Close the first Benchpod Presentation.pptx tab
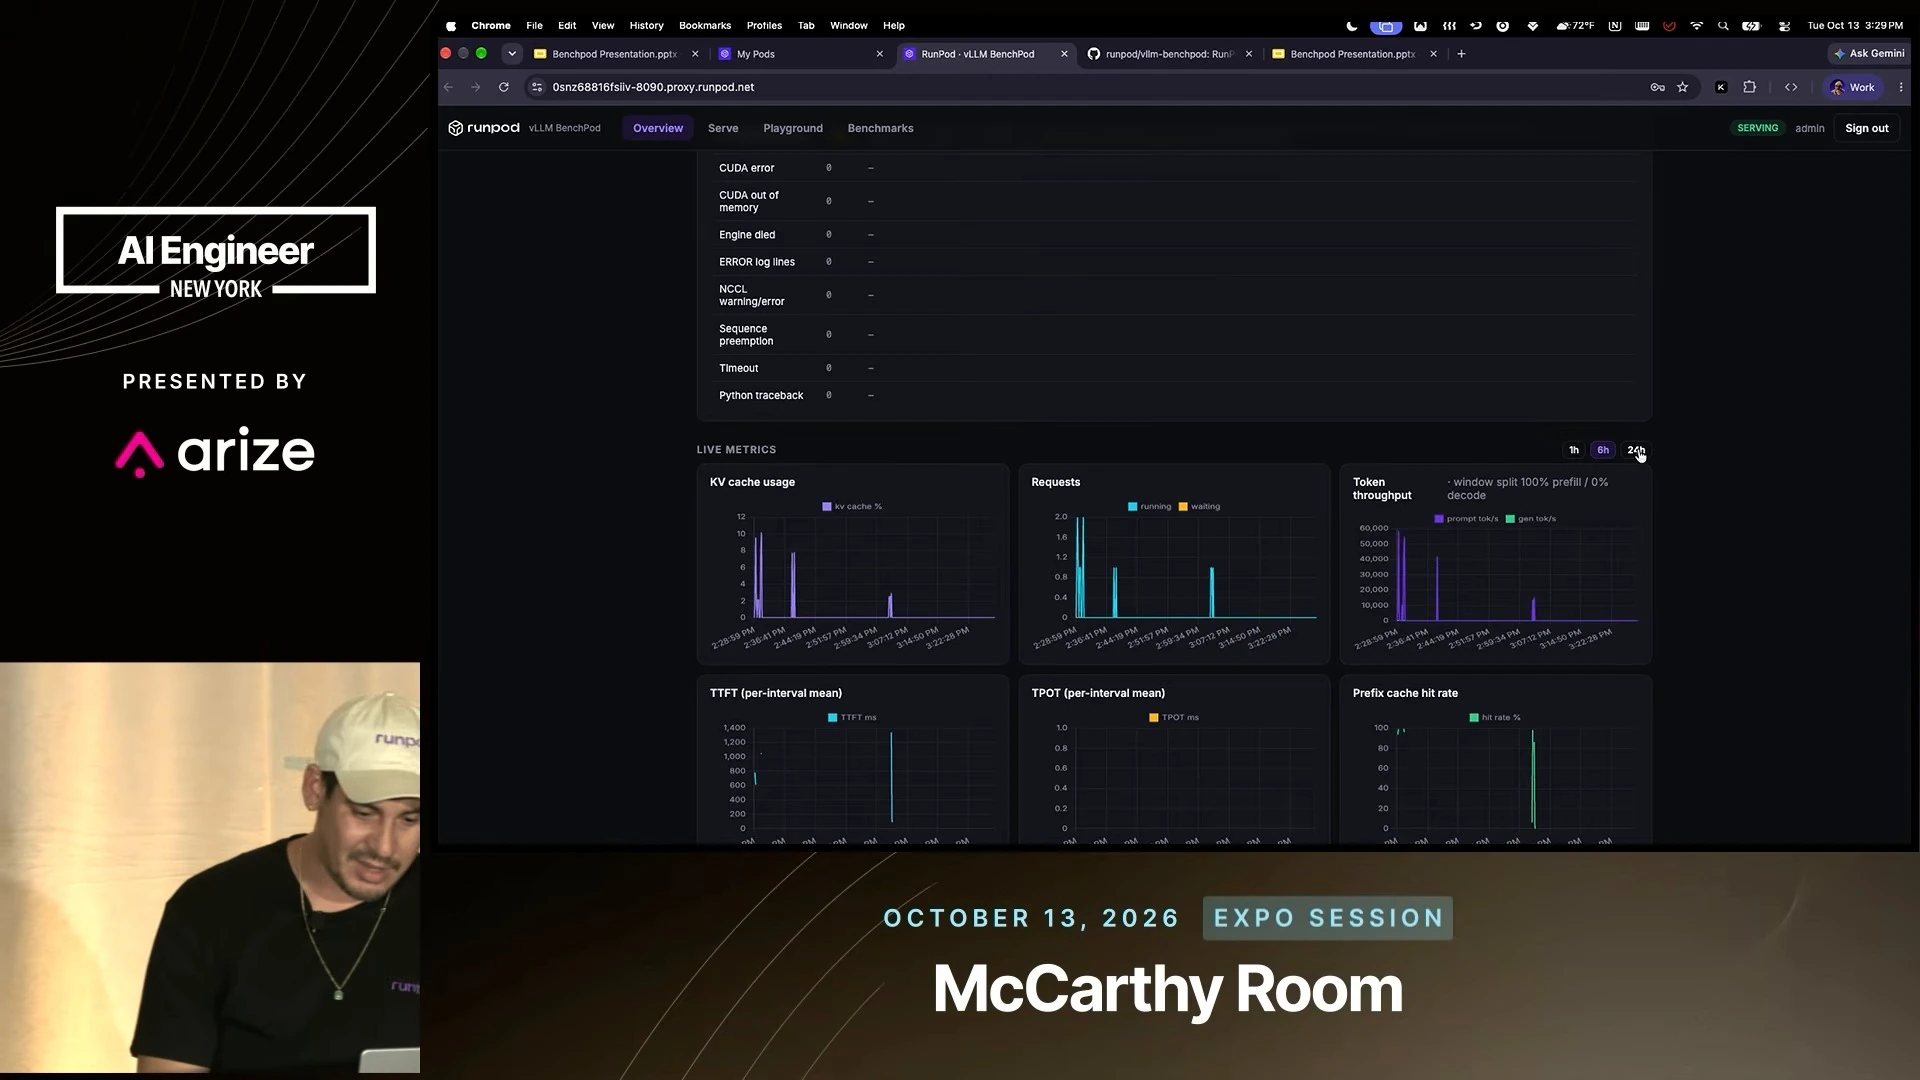 tap(695, 54)
